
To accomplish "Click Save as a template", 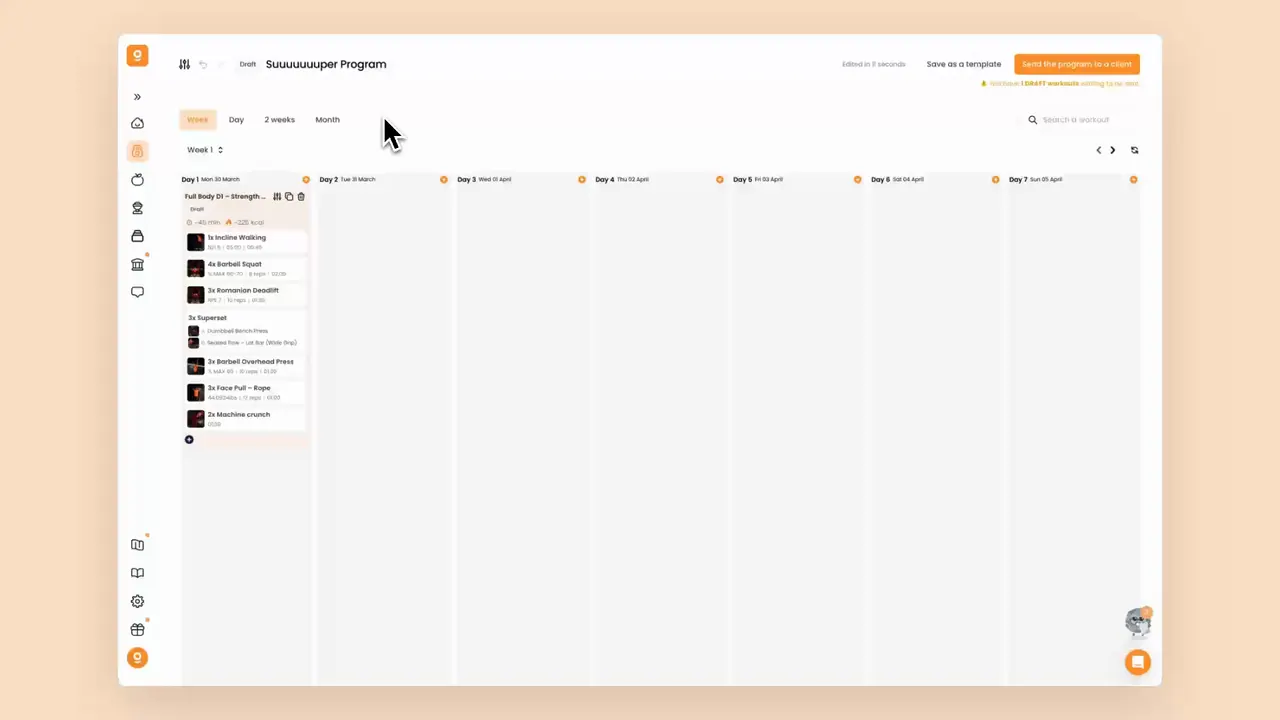I will [963, 64].
